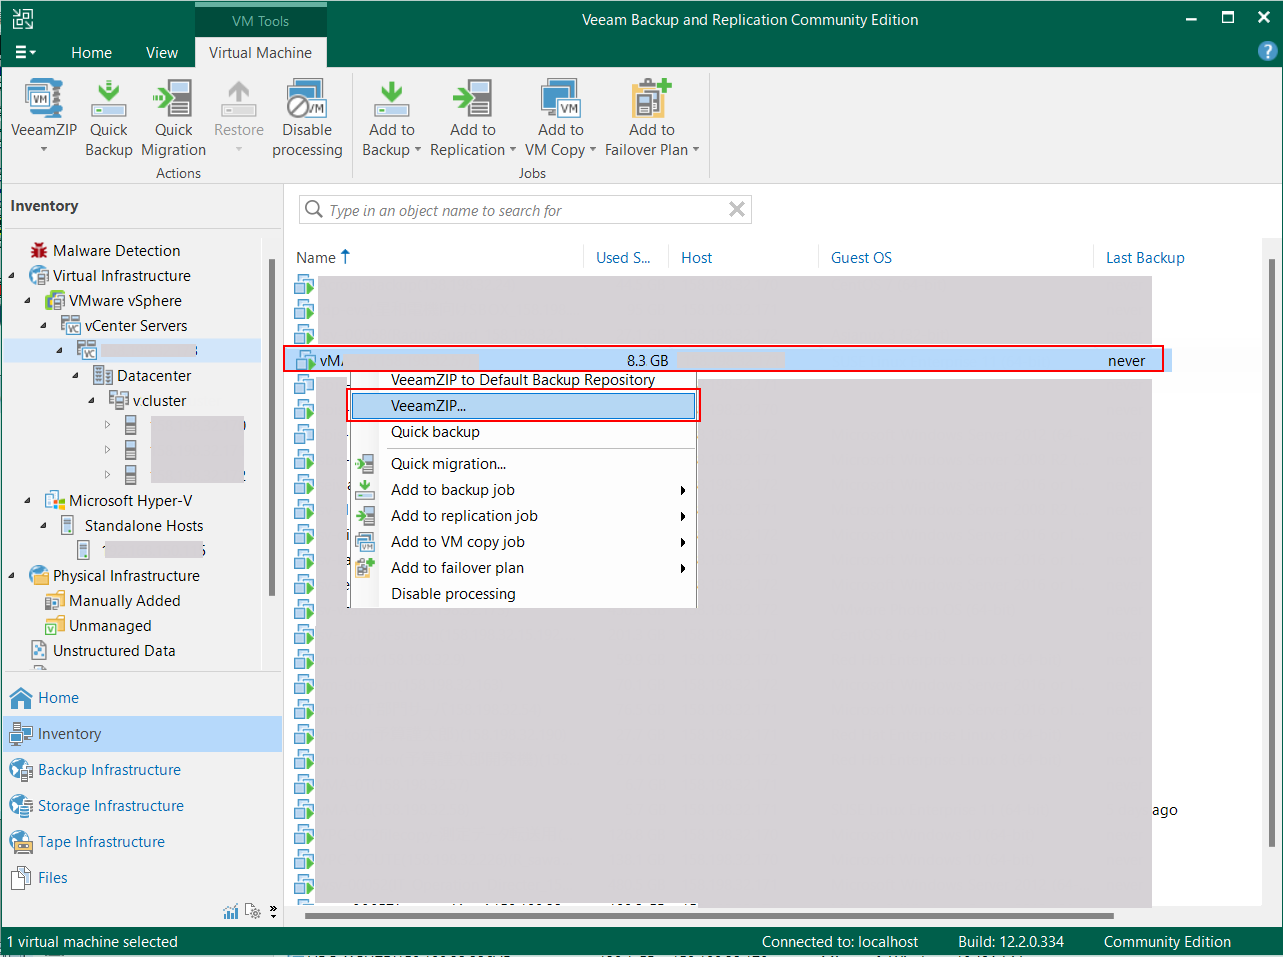Click the Add to Failover Plan ribbon icon
1283x957 pixels.
[x=651, y=99]
